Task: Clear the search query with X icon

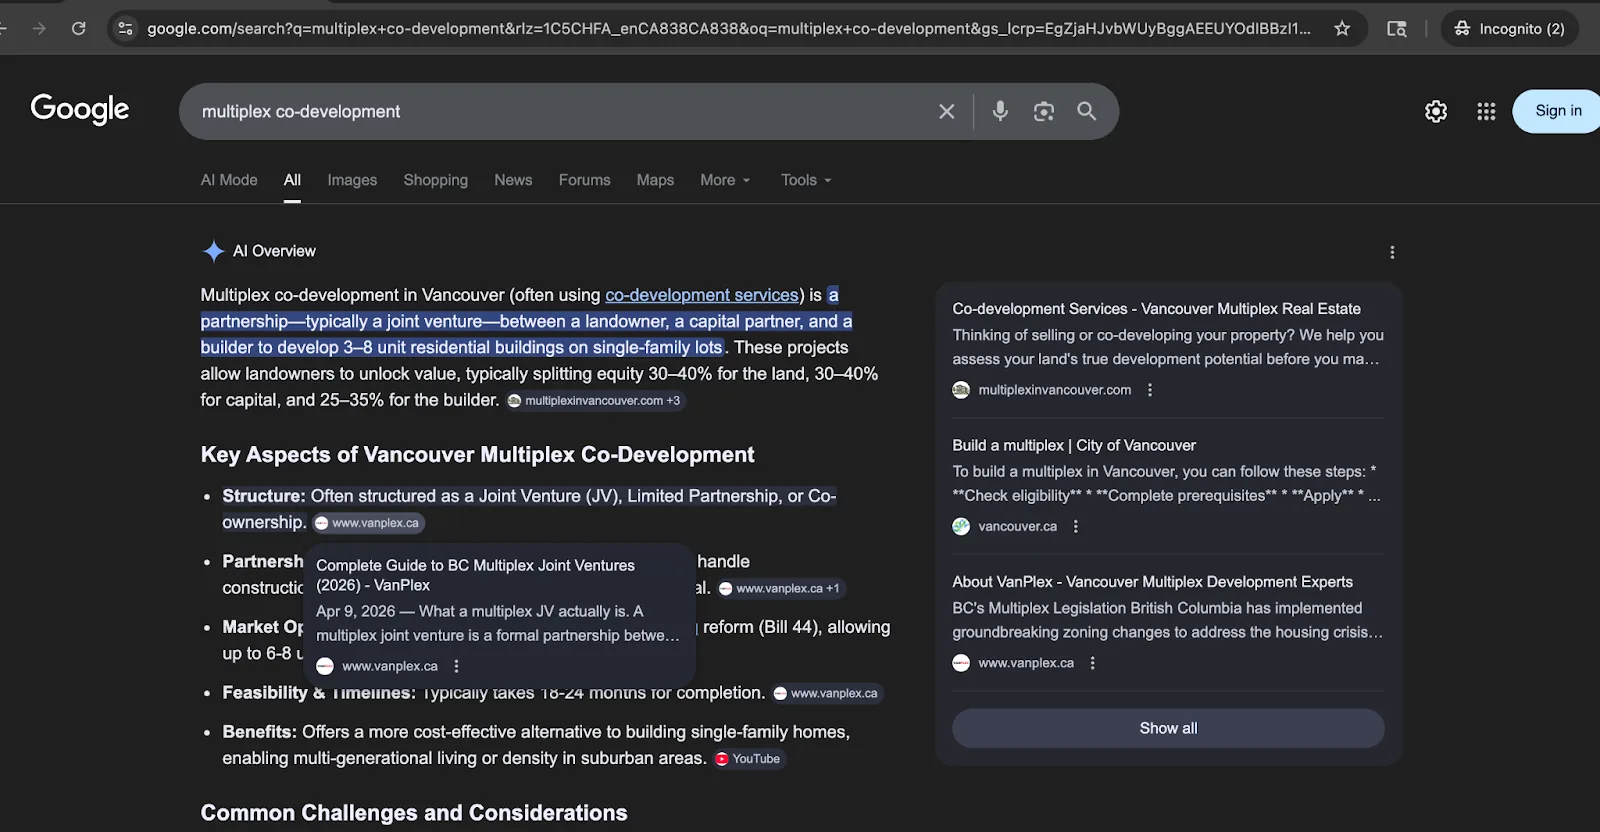Action: [x=946, y=111]
